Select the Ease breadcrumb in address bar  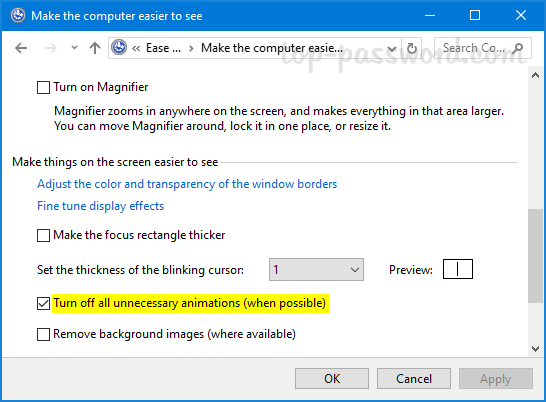[x=163, y=48]
